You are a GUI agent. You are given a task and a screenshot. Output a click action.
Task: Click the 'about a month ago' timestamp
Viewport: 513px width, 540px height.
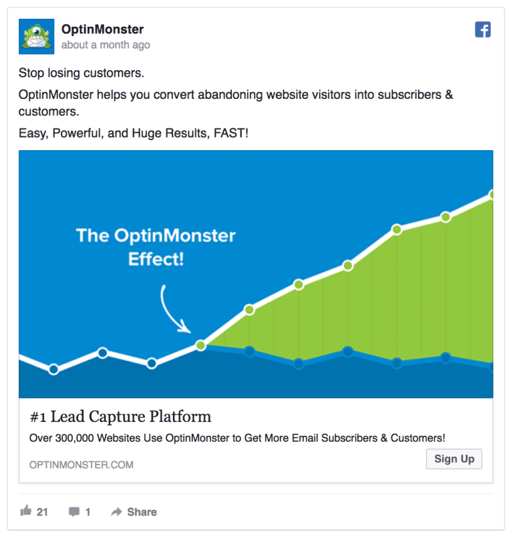click(x=106, y=45)
